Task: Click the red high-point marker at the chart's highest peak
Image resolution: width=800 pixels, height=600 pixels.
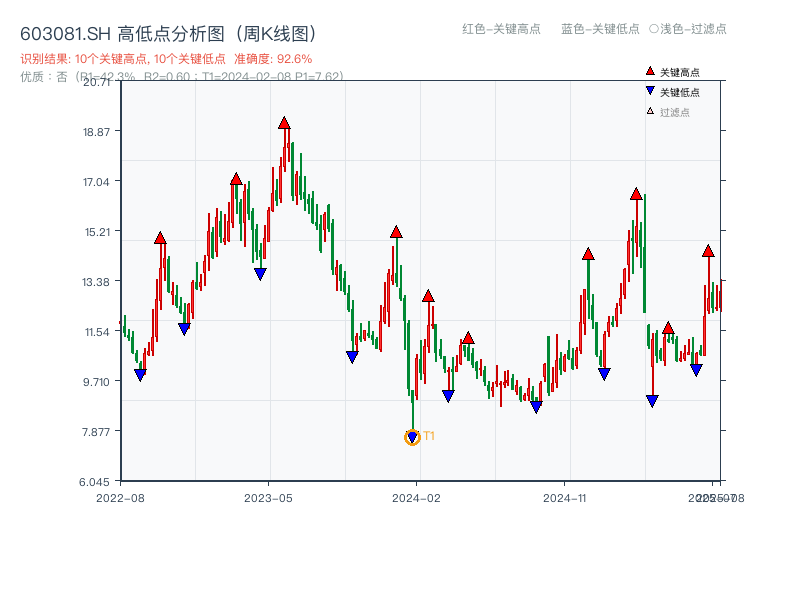Action: pyautogui.click(x=284, y=123)
